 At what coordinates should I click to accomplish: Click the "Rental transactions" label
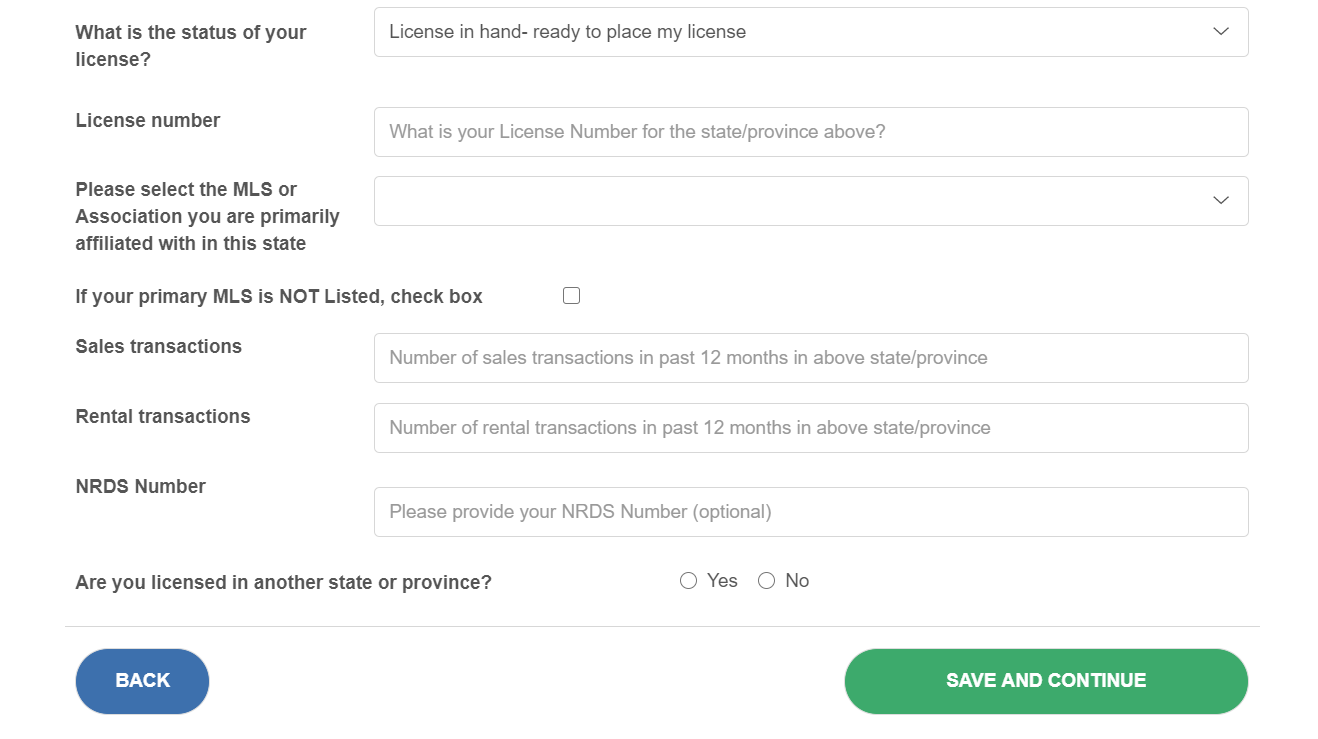point(163,417)
